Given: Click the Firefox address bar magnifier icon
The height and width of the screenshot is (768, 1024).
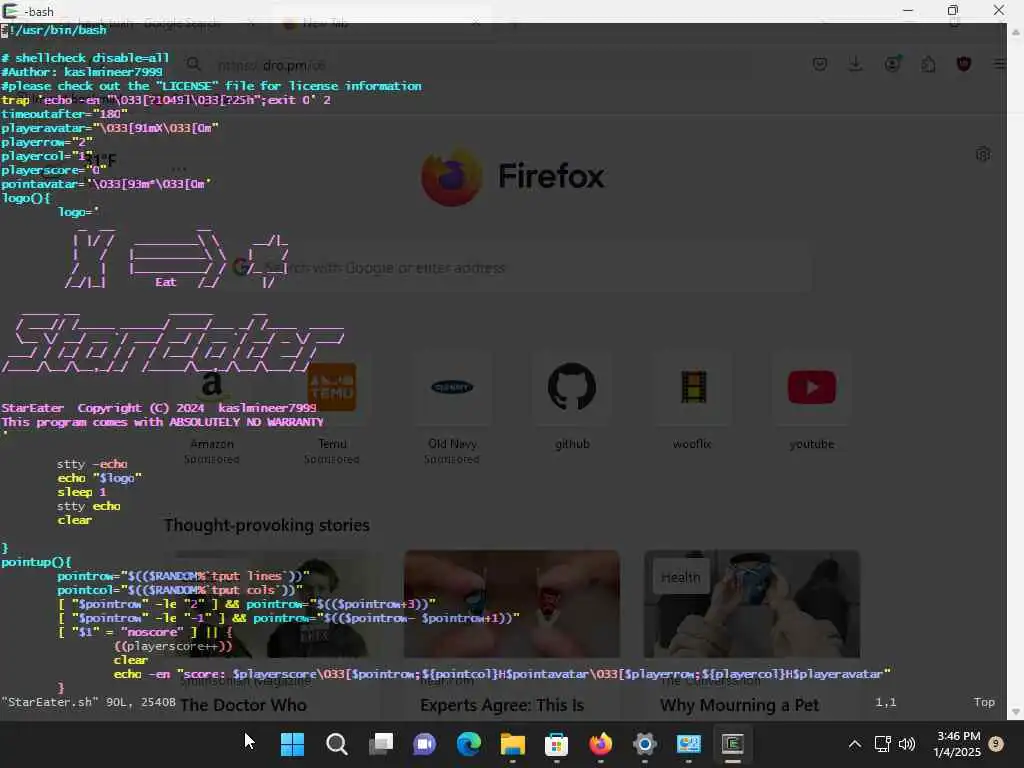Looking at the screenshot, I should [x=193, y=64].
